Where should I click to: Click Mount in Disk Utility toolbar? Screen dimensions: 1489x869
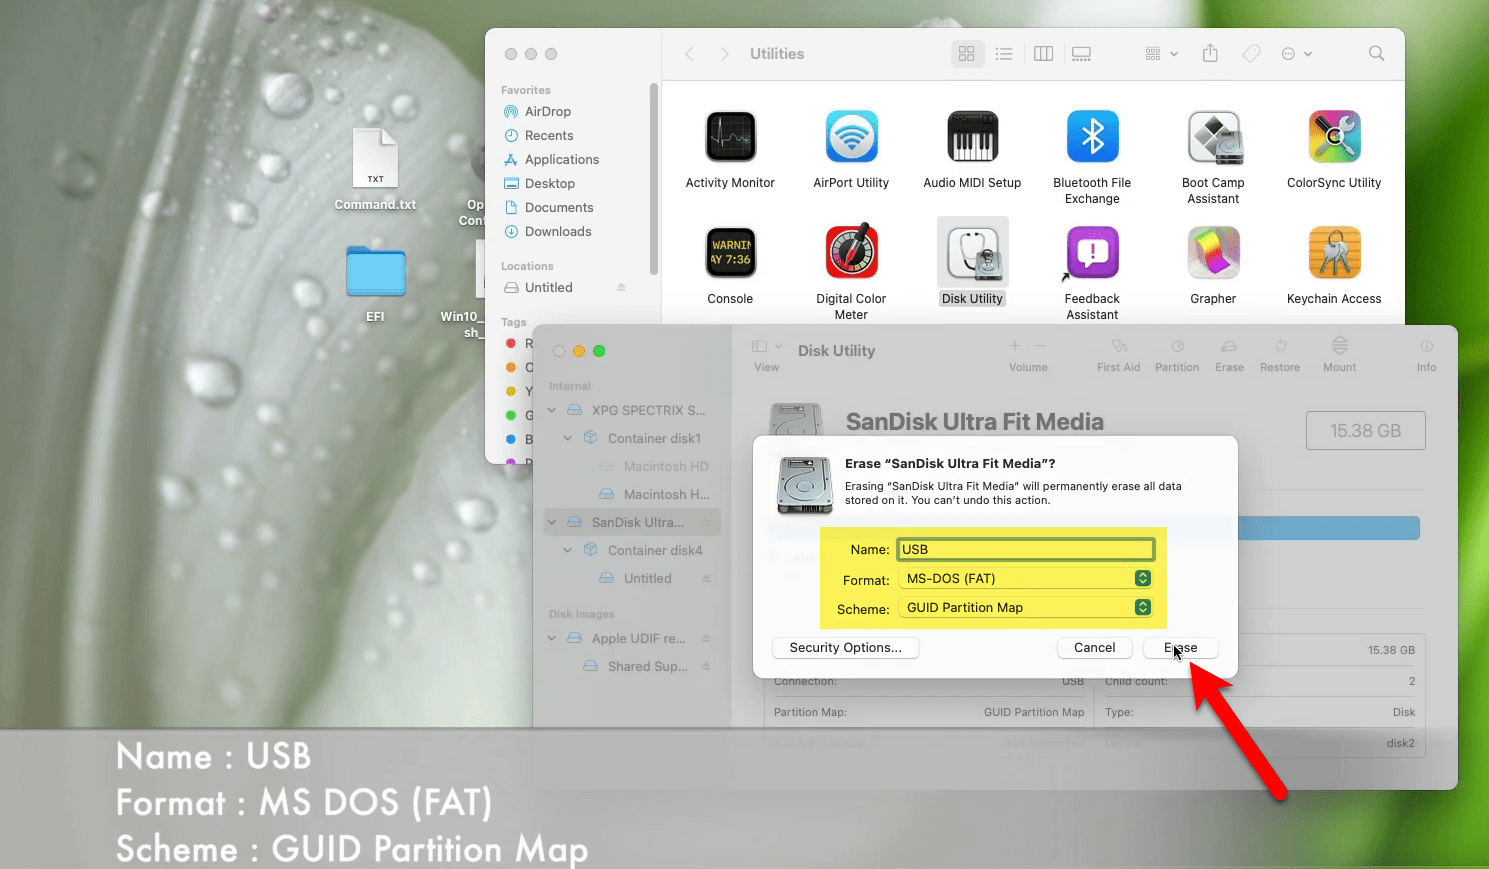pos(1340,354)
